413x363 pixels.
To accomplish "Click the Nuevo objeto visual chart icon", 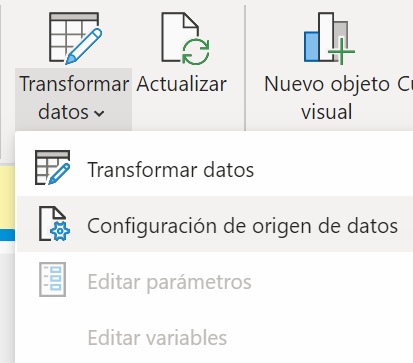I will pyautogui.click(x=329, y=38).
